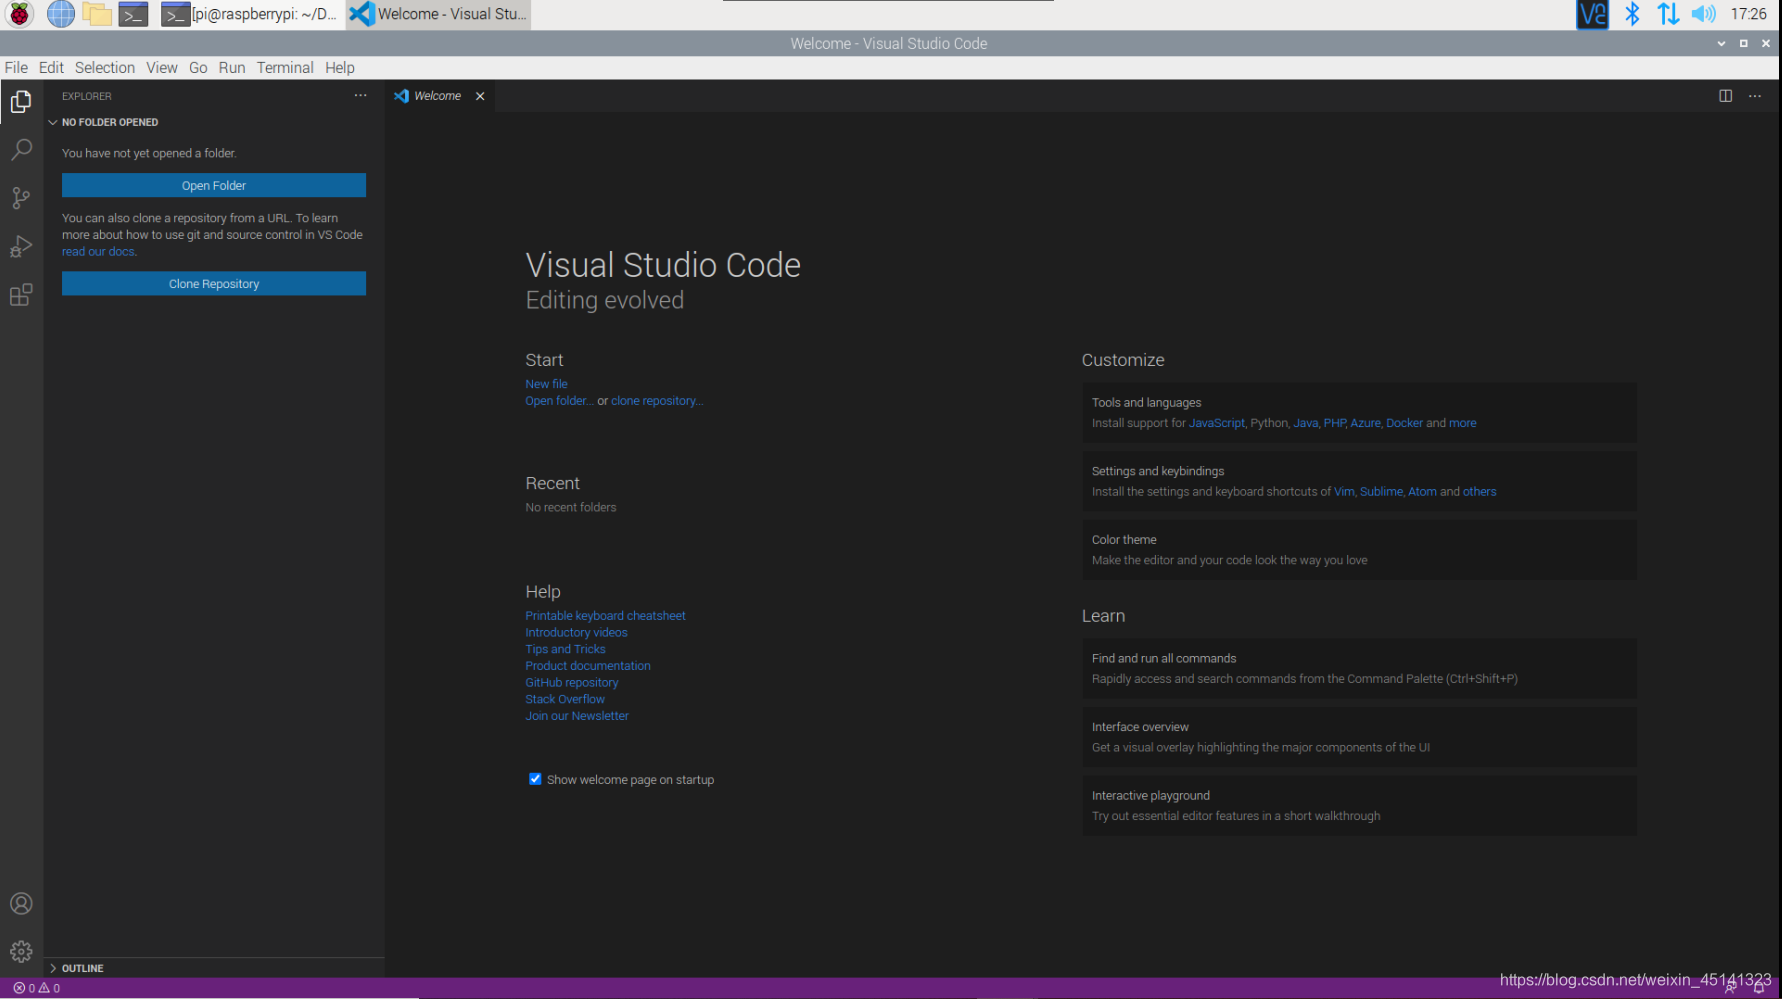
Task: Open Tips and Tricks link
Action: pyautogui.click(x=565, y=649)
